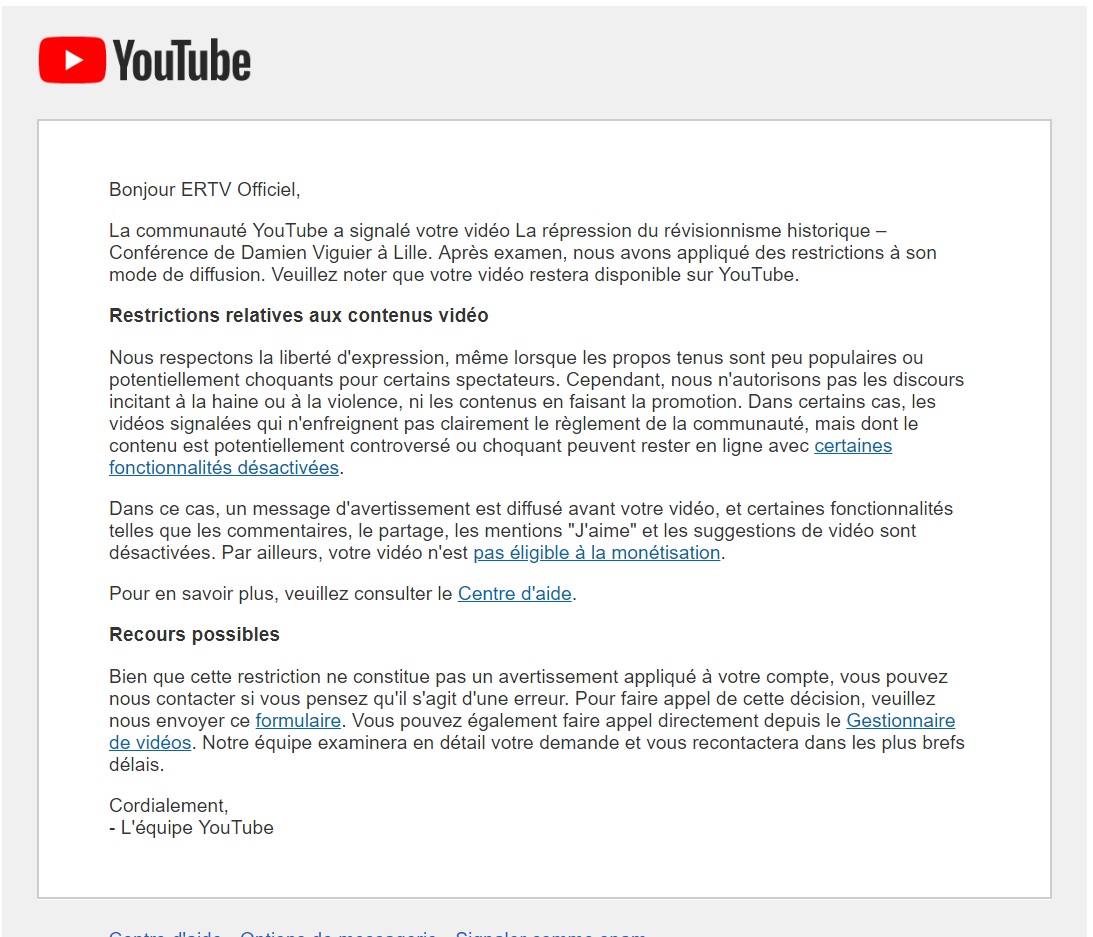The width and height of the screenshot is (1093, 937).
Task: Open the "certaines" link ending the paragraph line
Action: click(853, 445)
